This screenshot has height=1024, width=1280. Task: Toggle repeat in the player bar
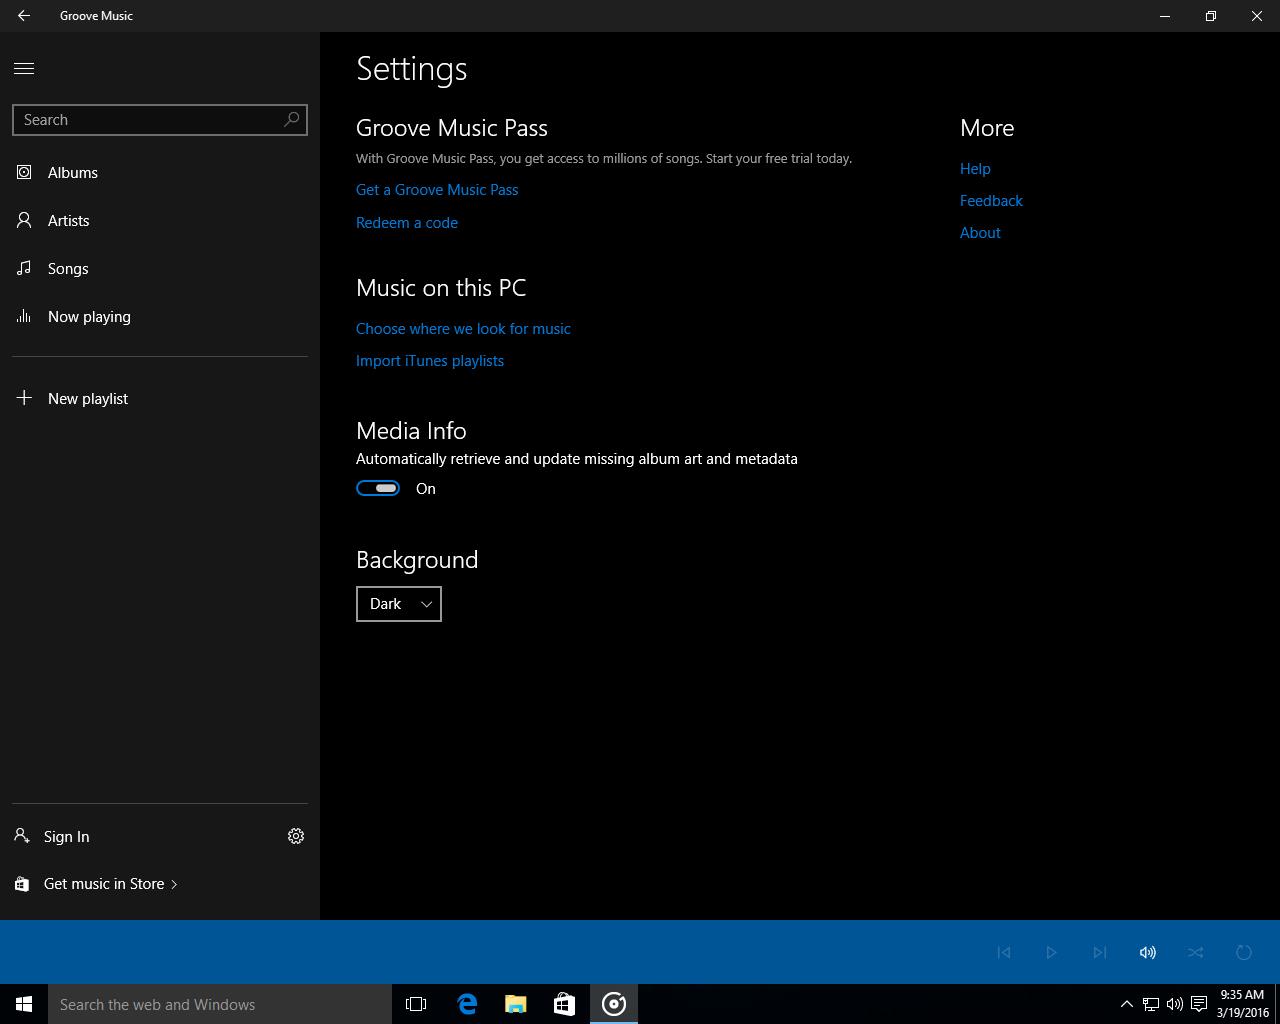[x=1244, y=952]
